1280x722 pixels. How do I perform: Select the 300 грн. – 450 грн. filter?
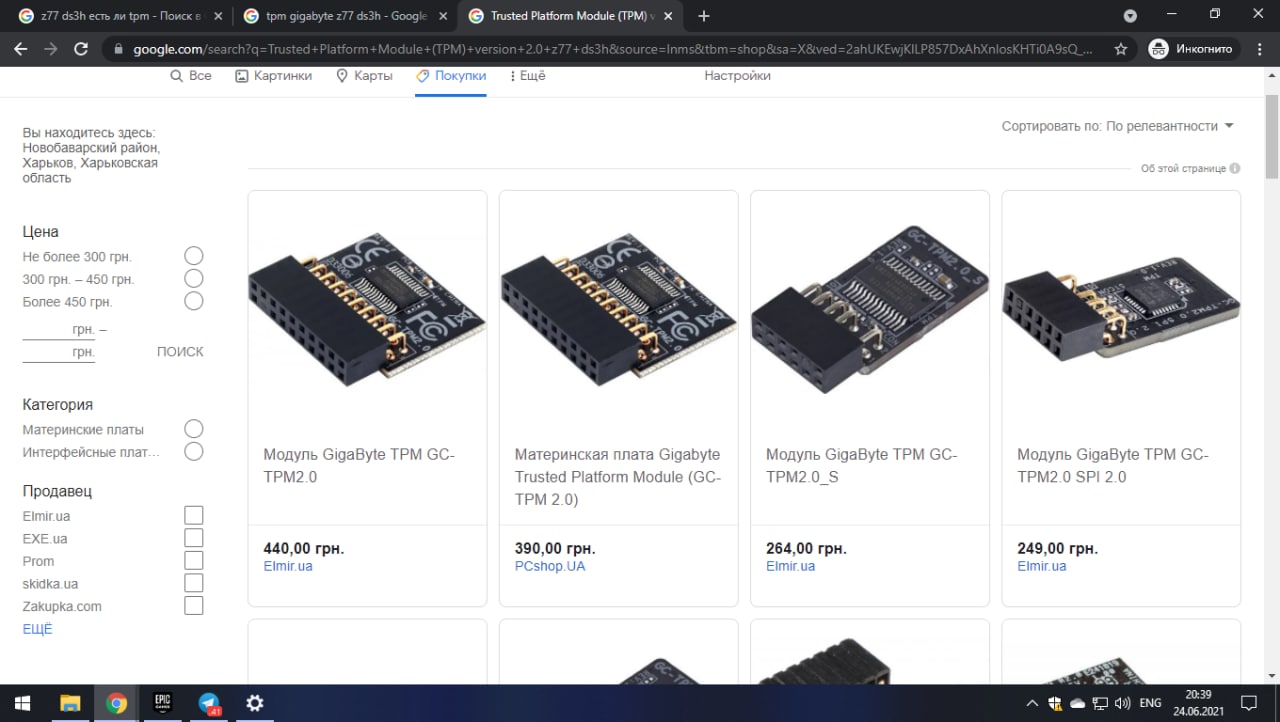click(194, 279)
